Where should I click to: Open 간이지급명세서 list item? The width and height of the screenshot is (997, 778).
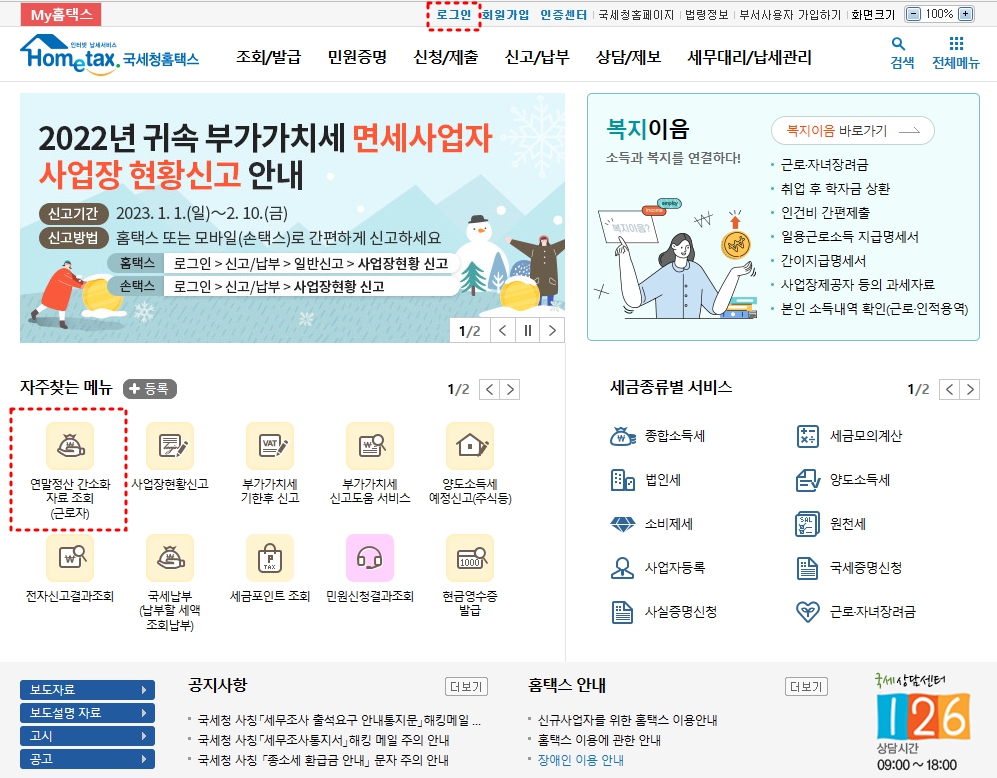[x=823, y=261]
